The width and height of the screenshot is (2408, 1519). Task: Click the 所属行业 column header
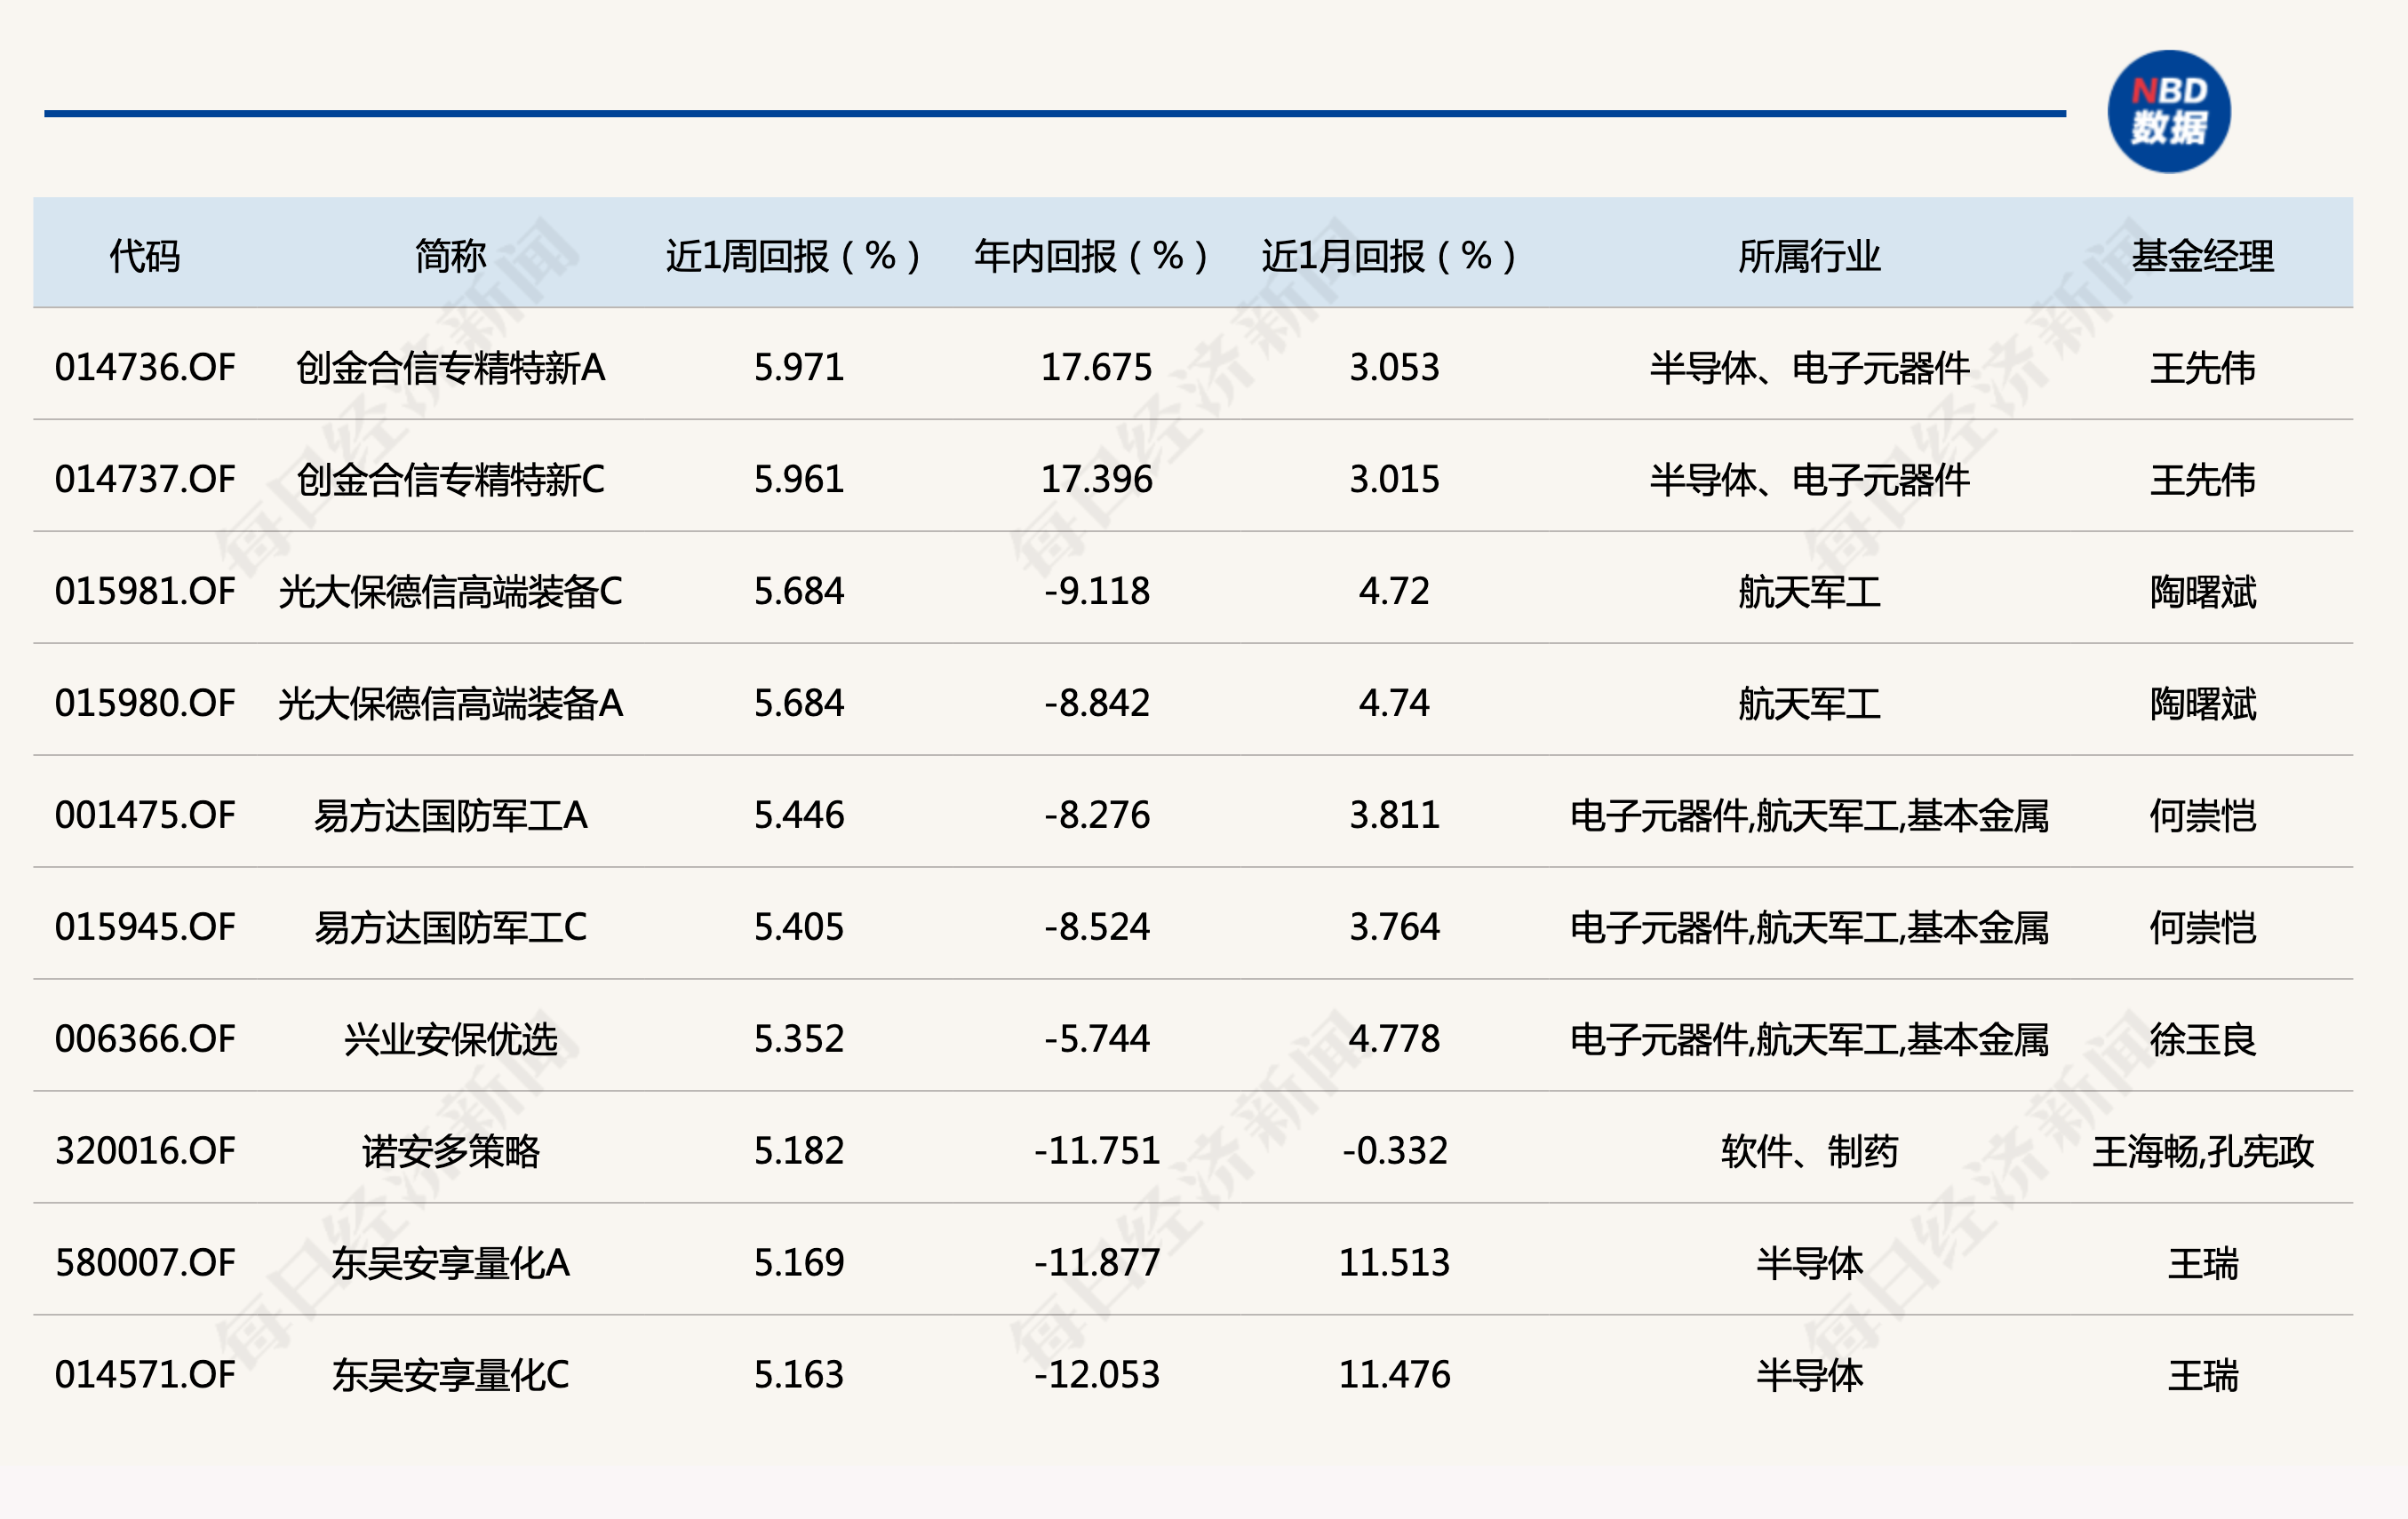pyautogui.click(x=1809, y=256)
